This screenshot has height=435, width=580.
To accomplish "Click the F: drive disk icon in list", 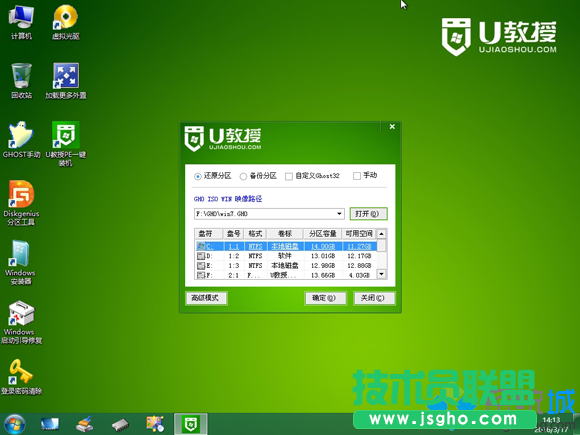I will click(201, 275).
